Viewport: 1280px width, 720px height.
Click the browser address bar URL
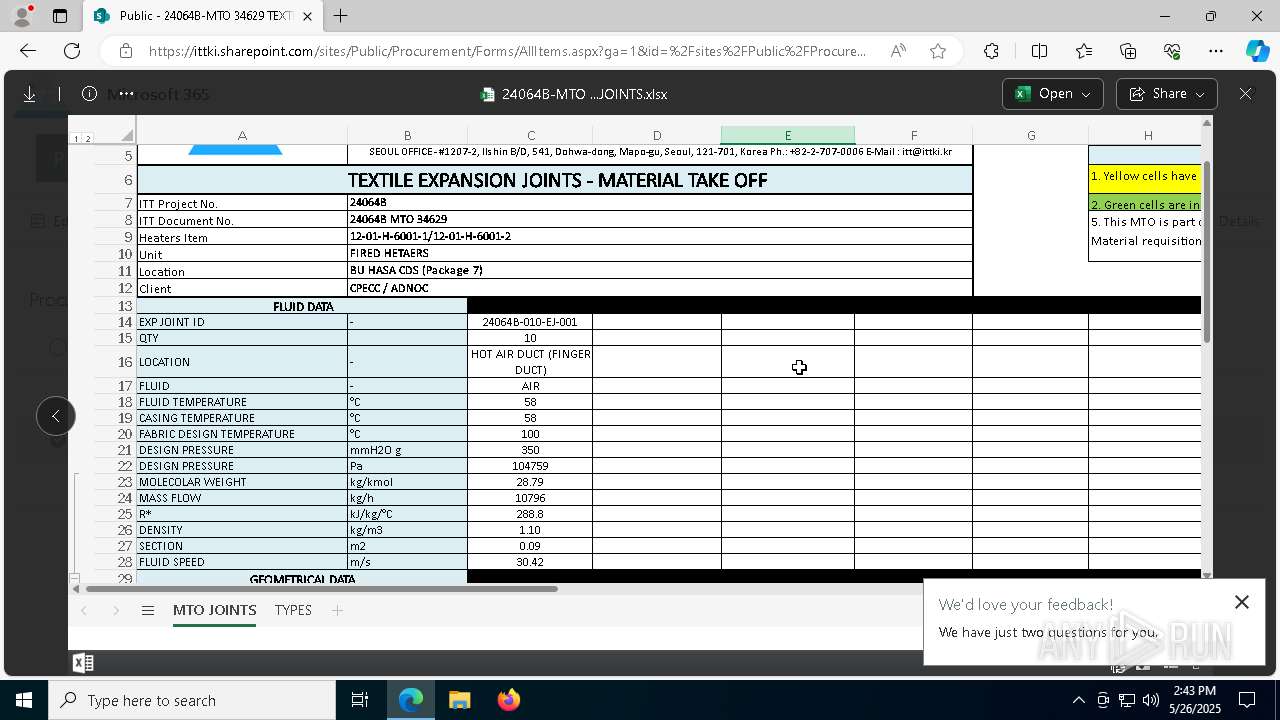click(x=507, y=51)
